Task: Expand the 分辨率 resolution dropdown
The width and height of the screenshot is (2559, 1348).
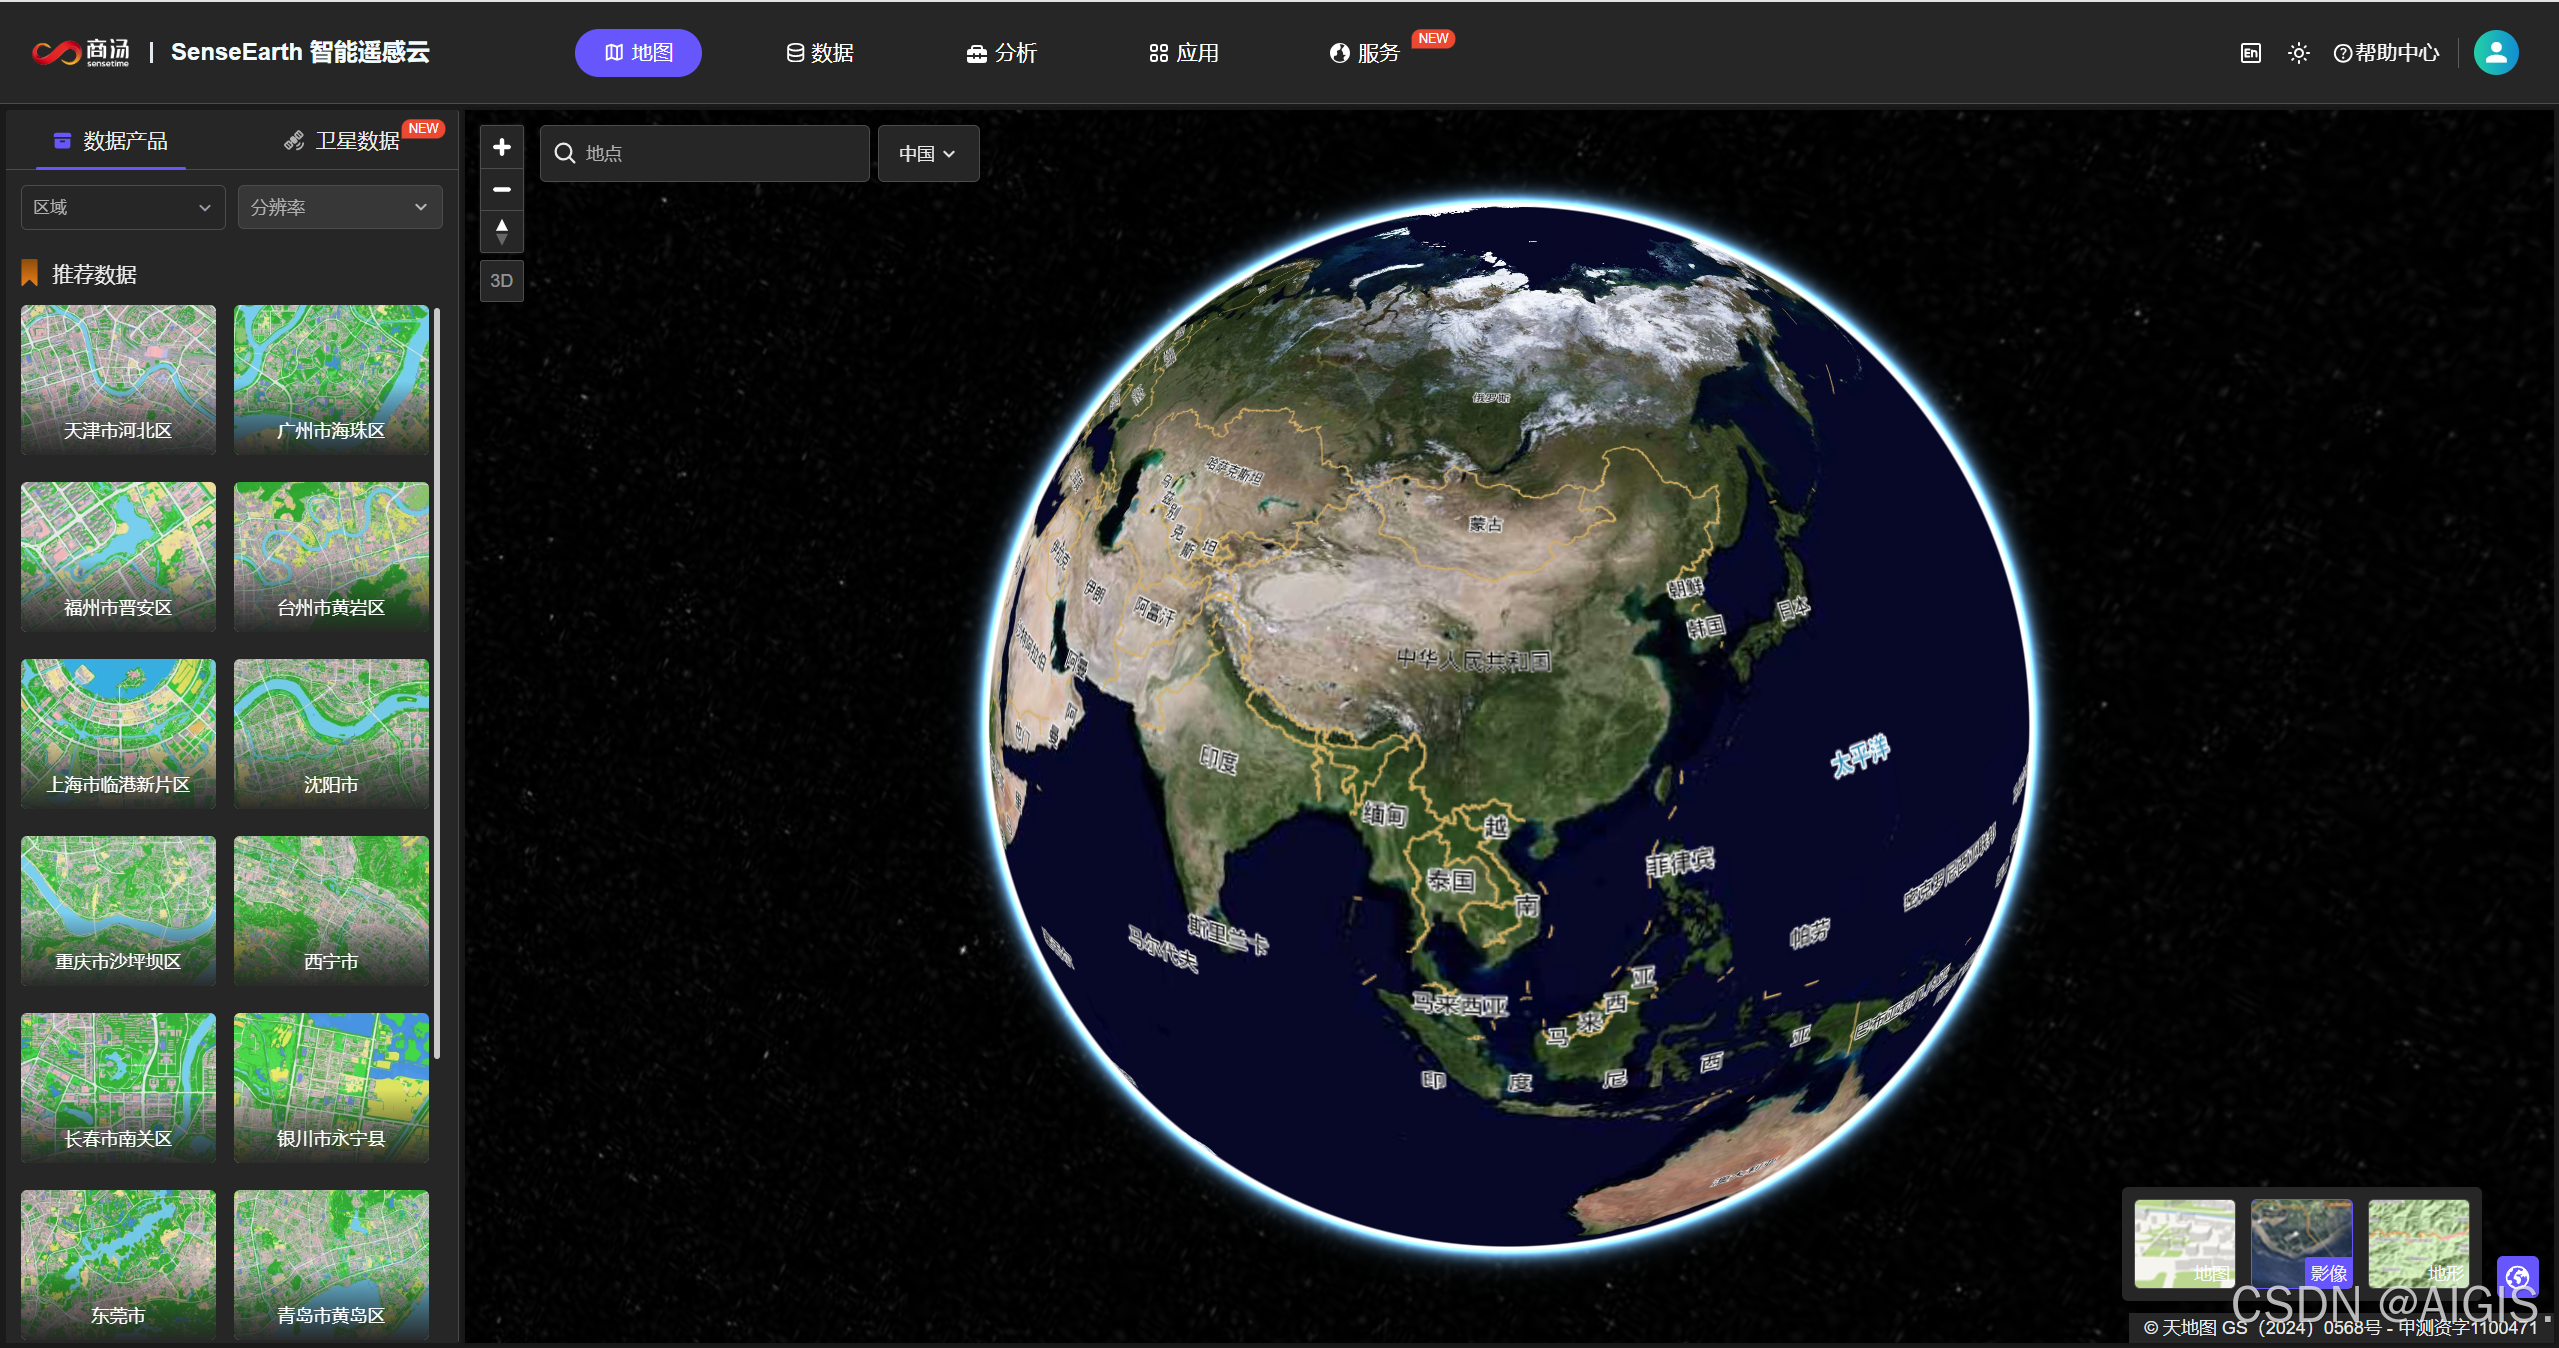Action: (339, 207)
